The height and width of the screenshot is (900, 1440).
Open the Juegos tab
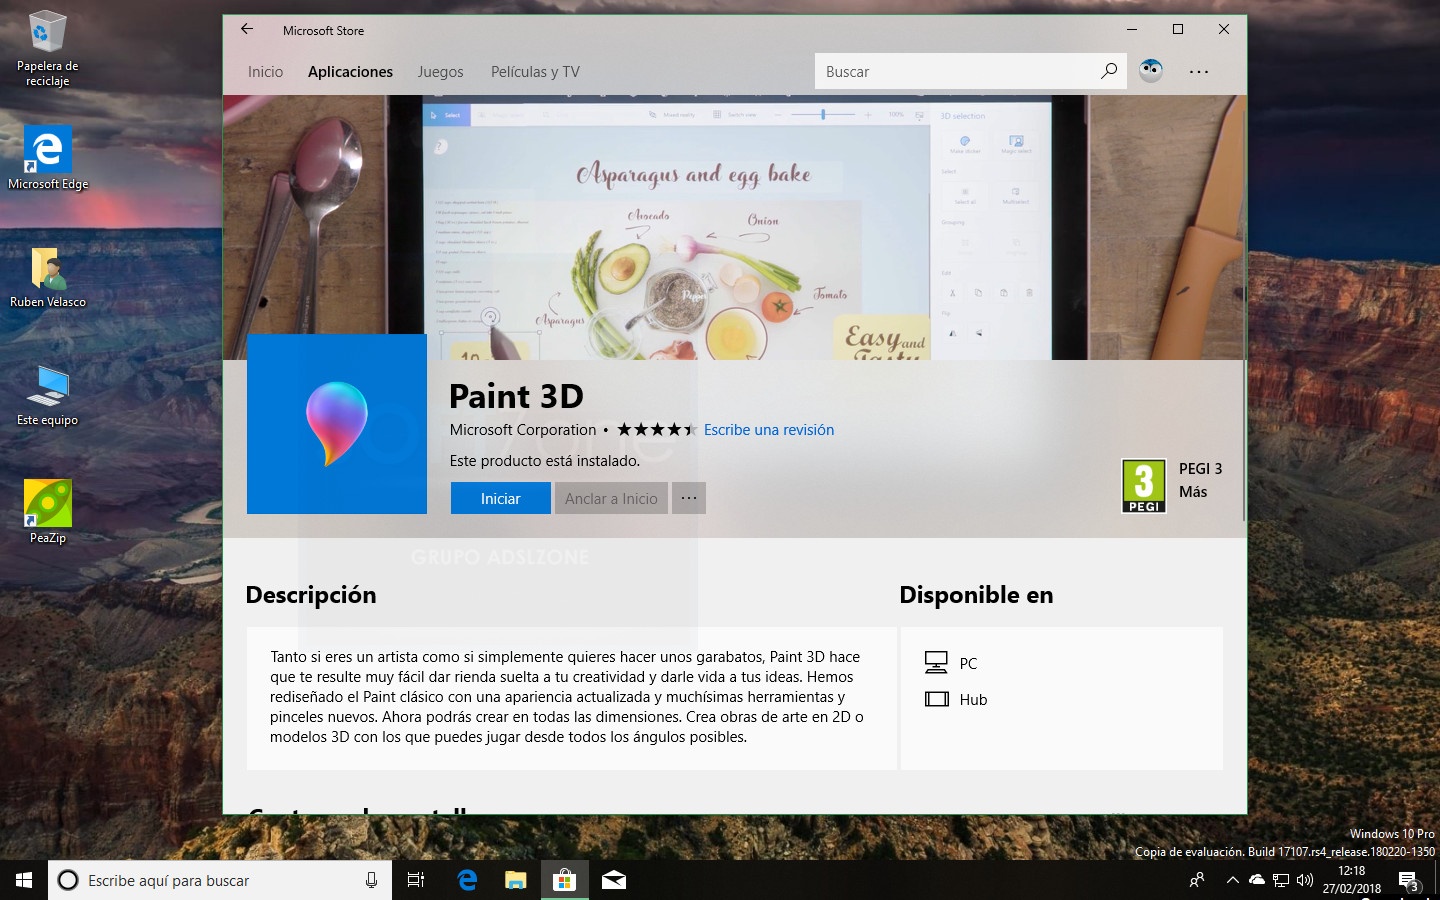click(440, 72)
